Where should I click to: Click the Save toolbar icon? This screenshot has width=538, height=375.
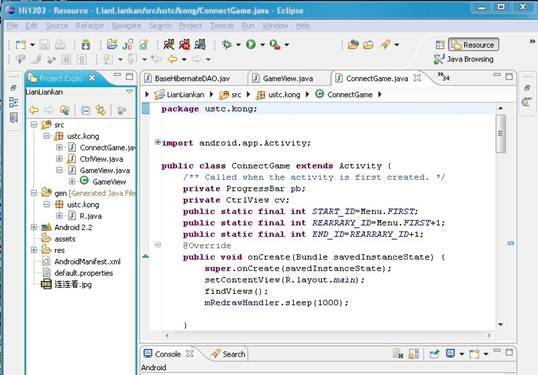(45, 45)
